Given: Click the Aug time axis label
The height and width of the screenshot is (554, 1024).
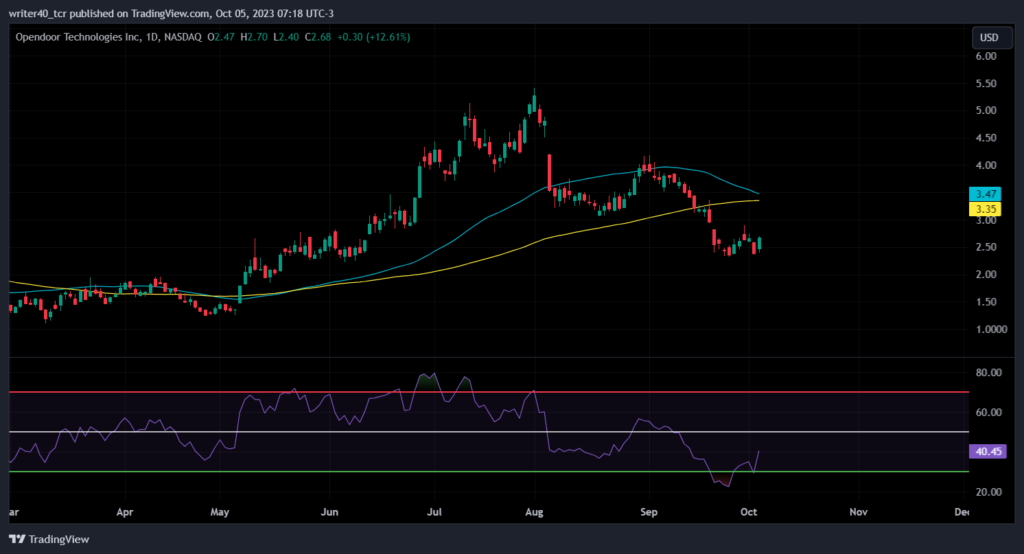Looking at the screenshot, I should click(534, 512).
